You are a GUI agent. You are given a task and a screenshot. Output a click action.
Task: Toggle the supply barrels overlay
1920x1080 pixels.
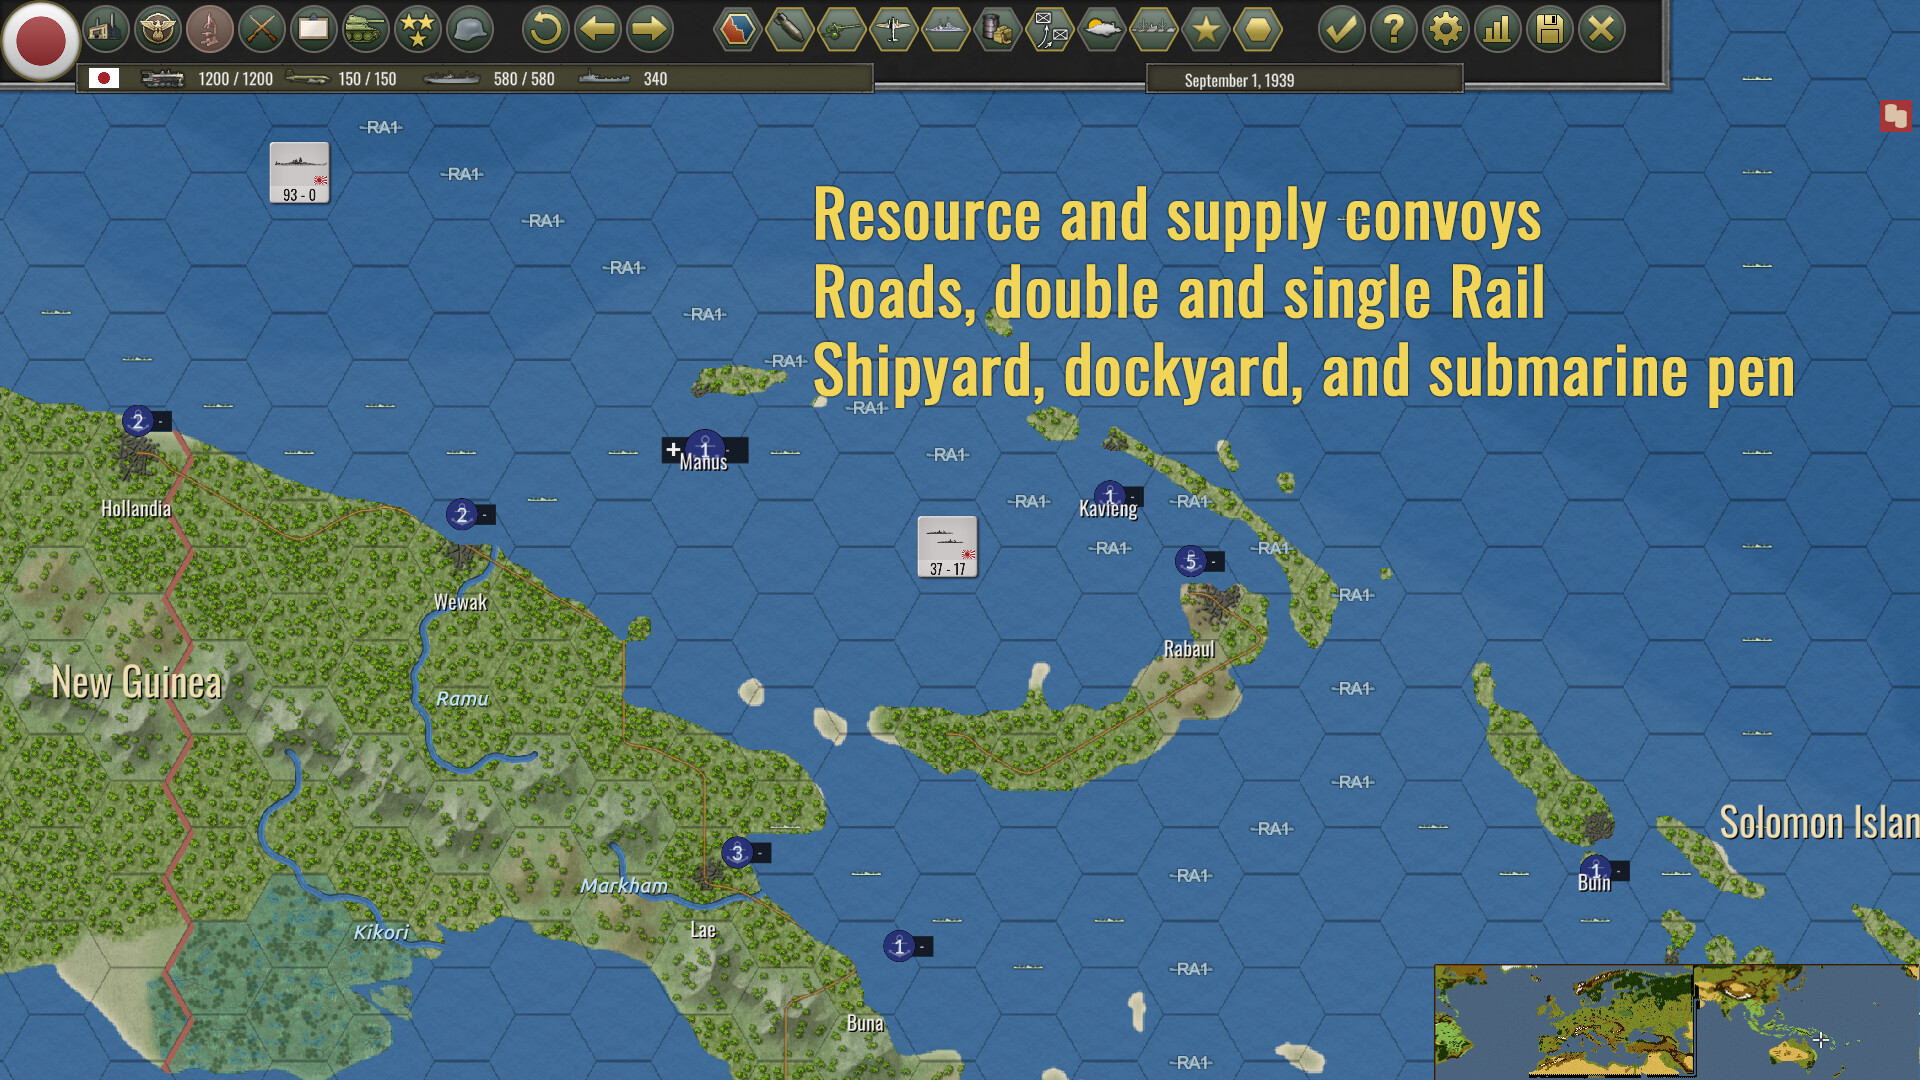click(997, 29)
